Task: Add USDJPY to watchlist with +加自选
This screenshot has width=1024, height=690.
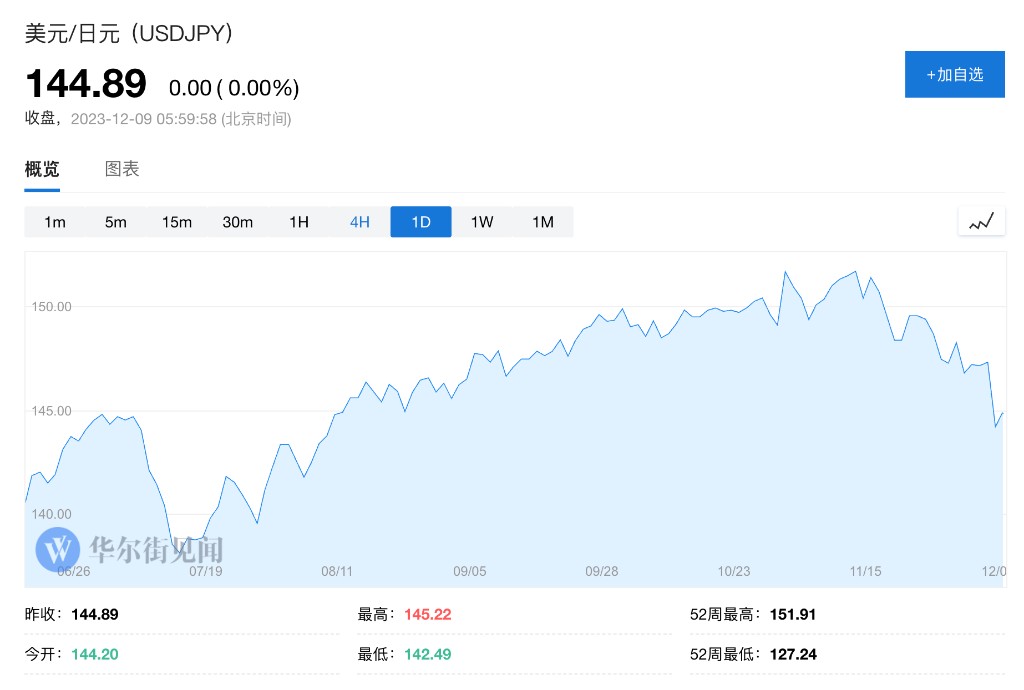Action: (x=954, y=75)
